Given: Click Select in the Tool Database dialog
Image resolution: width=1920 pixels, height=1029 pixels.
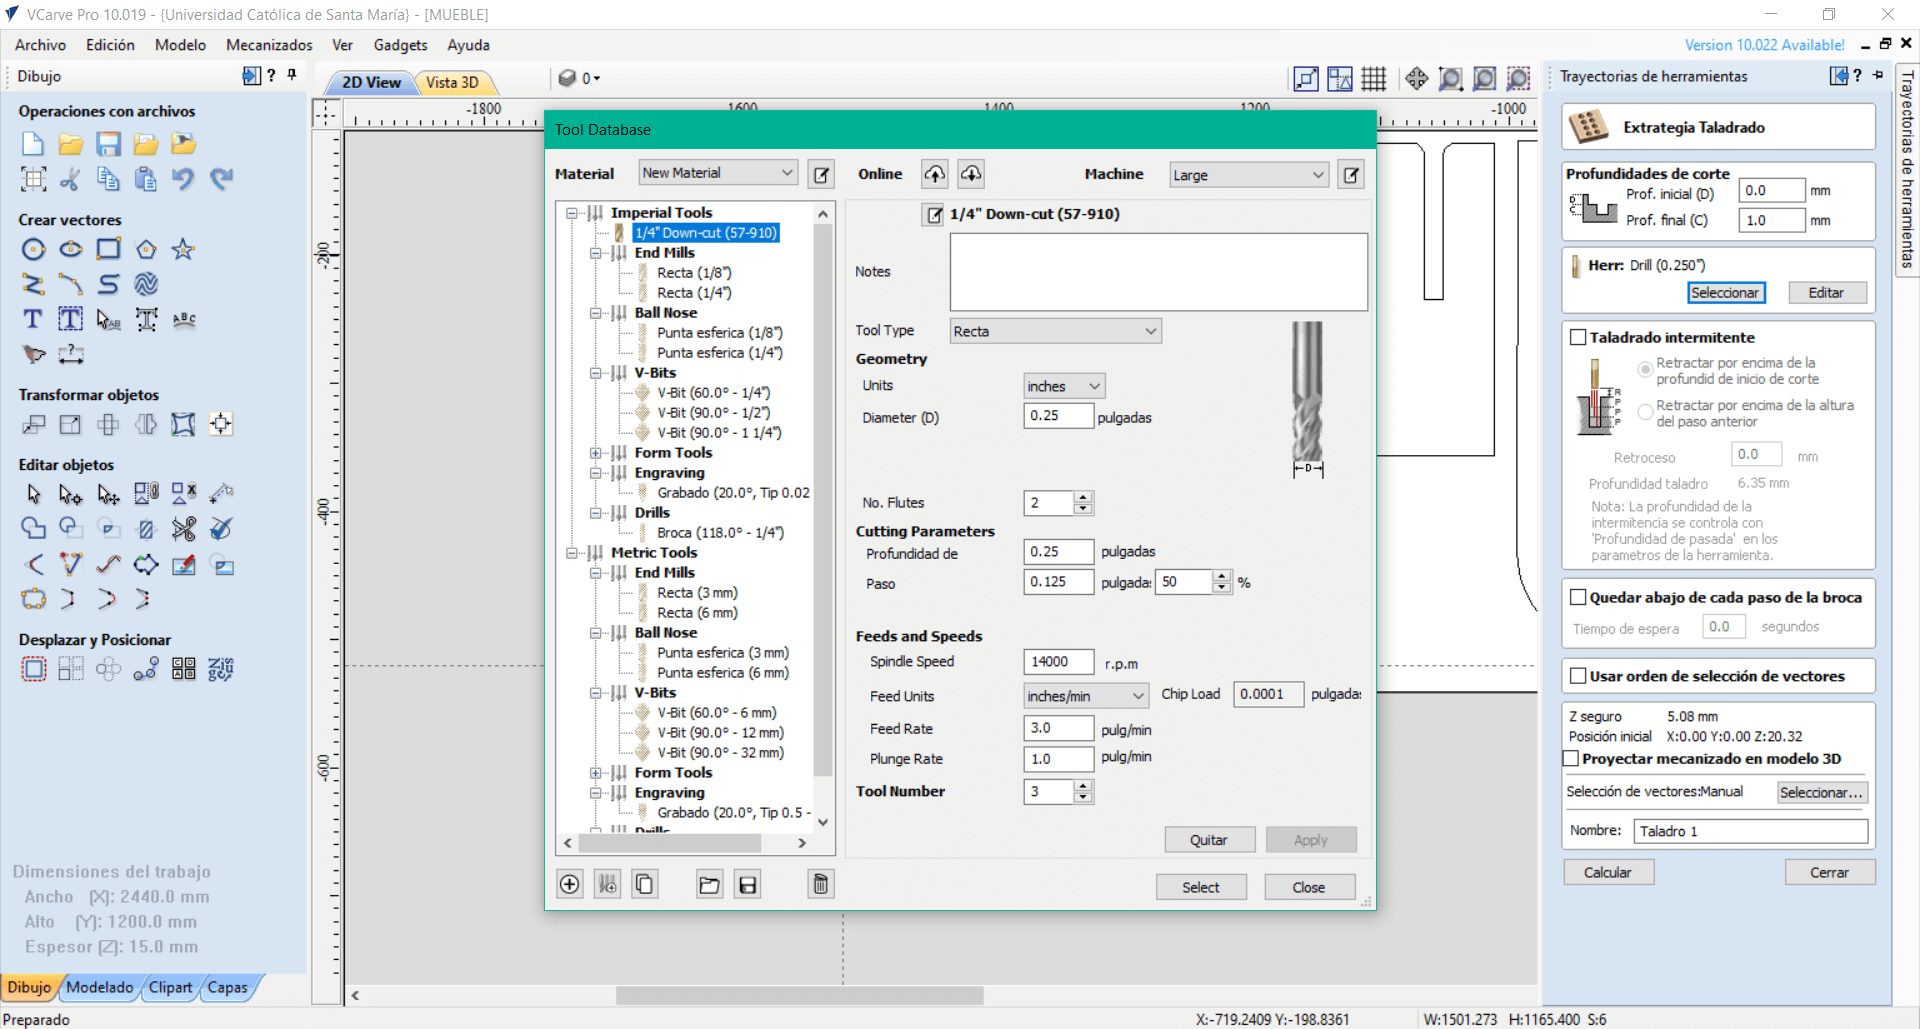Looking at the screenshot, I should pyautogui.click(x=1201, y=887).
